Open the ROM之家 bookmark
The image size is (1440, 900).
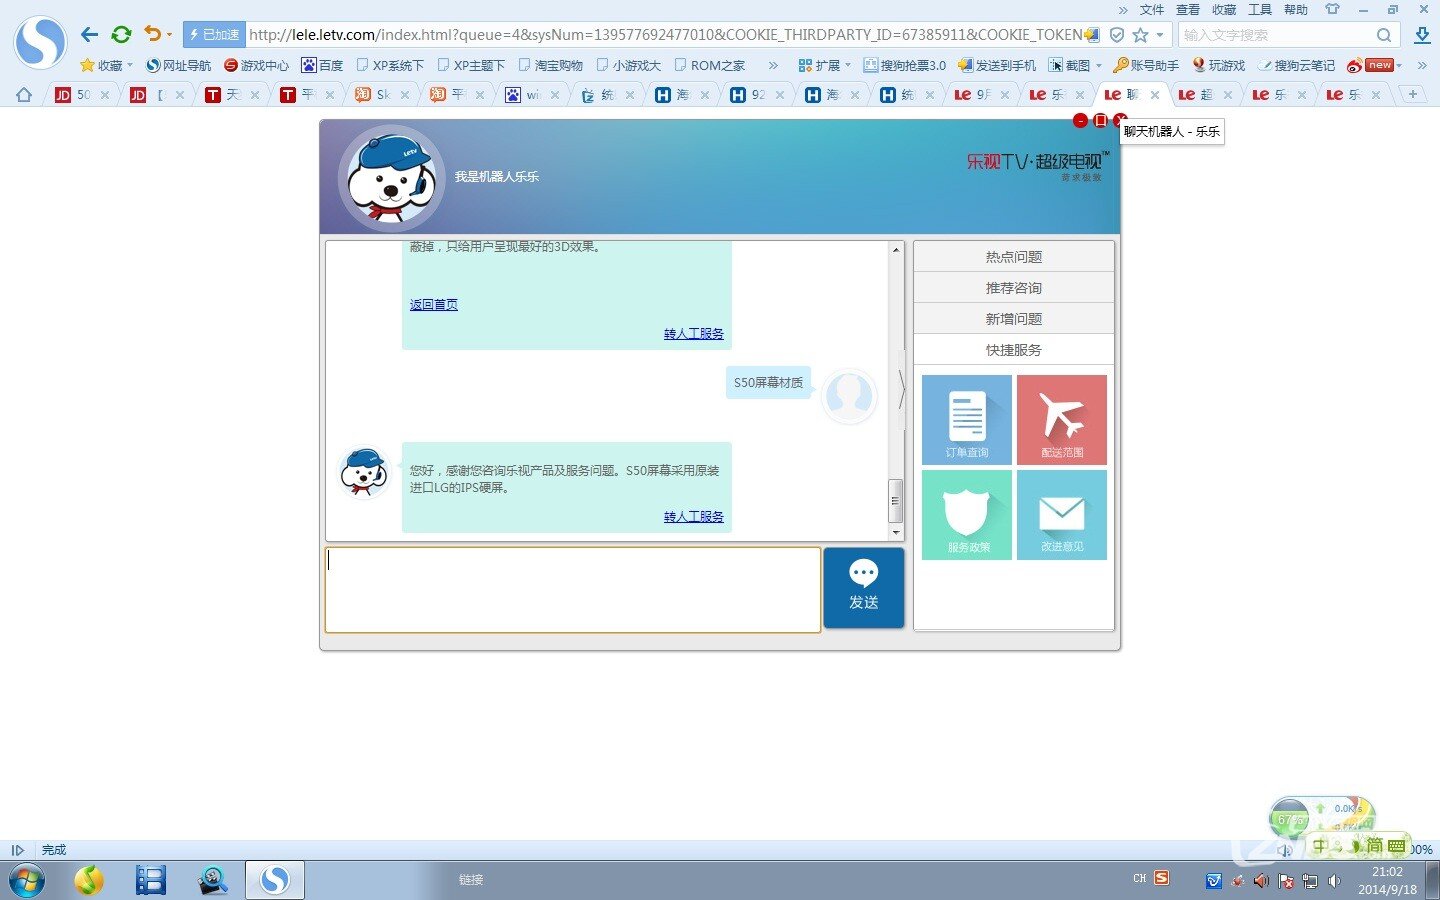coord(710,65)
